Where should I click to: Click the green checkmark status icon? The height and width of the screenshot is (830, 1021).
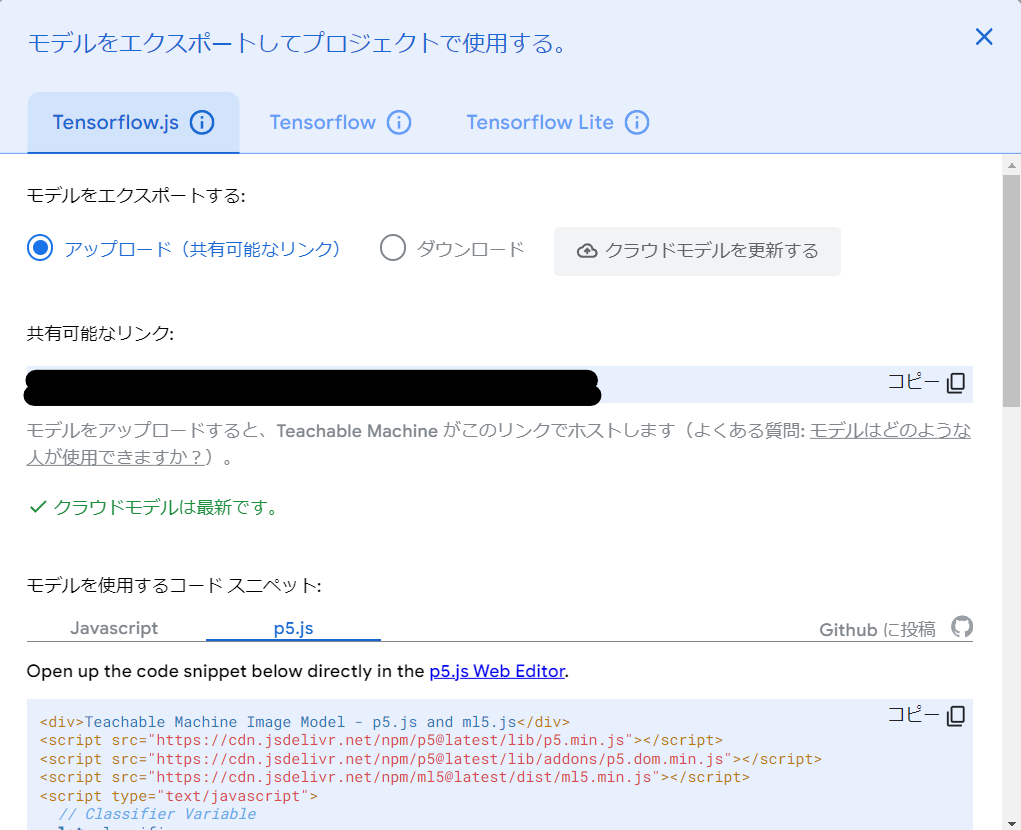tap(37, 508)
